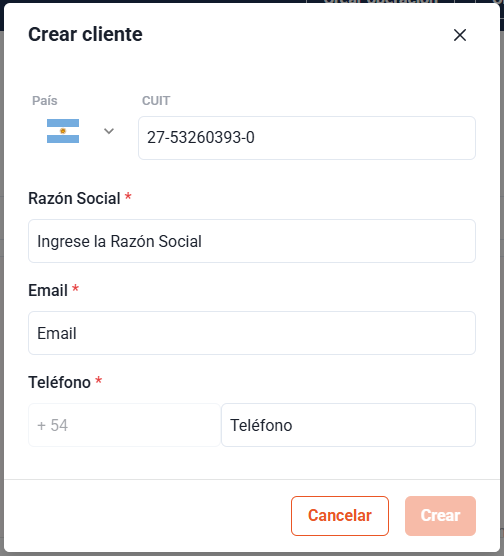Viewport: 504px width, 556px height.
Task: Click the Crear cliente dialog title
Action: [85, 34]
